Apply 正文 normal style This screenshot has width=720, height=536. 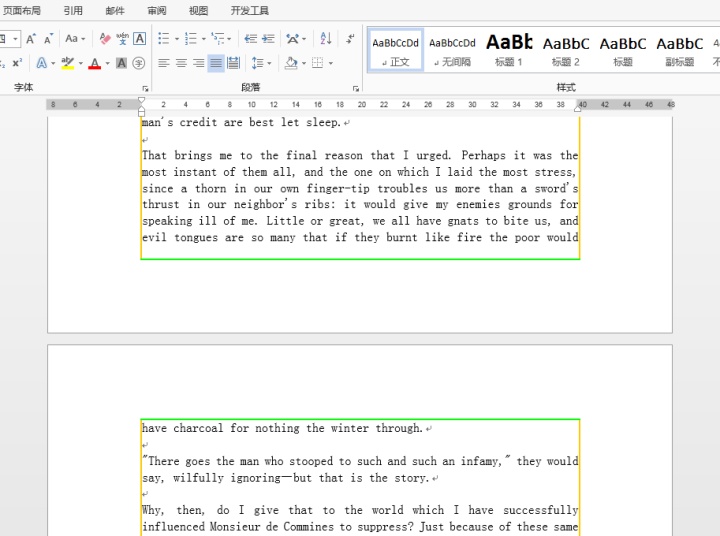pyautogui.click(x=395, y=51)
